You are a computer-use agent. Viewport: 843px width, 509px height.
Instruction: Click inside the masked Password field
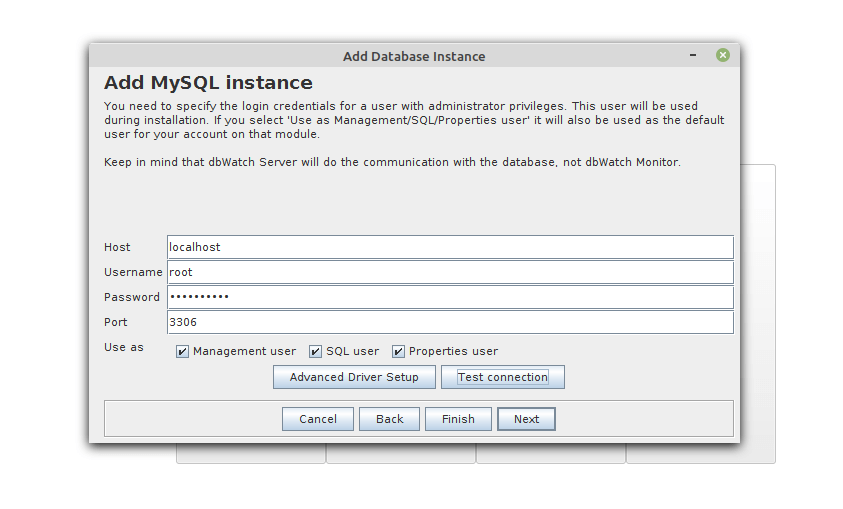click(450, 297)
